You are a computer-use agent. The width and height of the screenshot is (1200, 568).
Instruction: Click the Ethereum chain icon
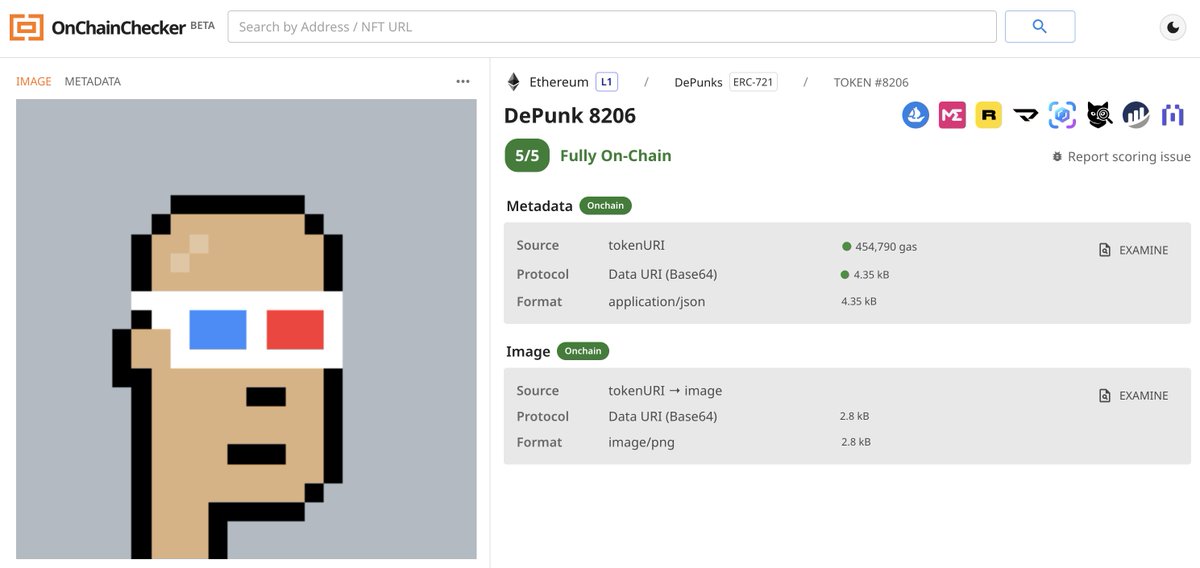pyautogui.click(x=514, y=82)
